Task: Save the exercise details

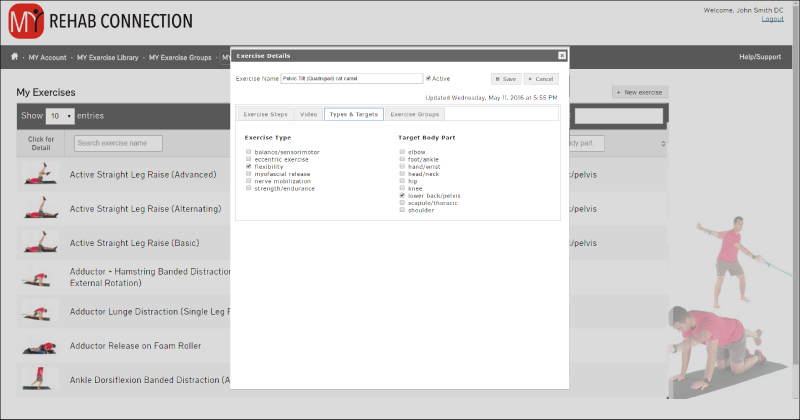Action: pyautogui.click(x=505, y=78)
